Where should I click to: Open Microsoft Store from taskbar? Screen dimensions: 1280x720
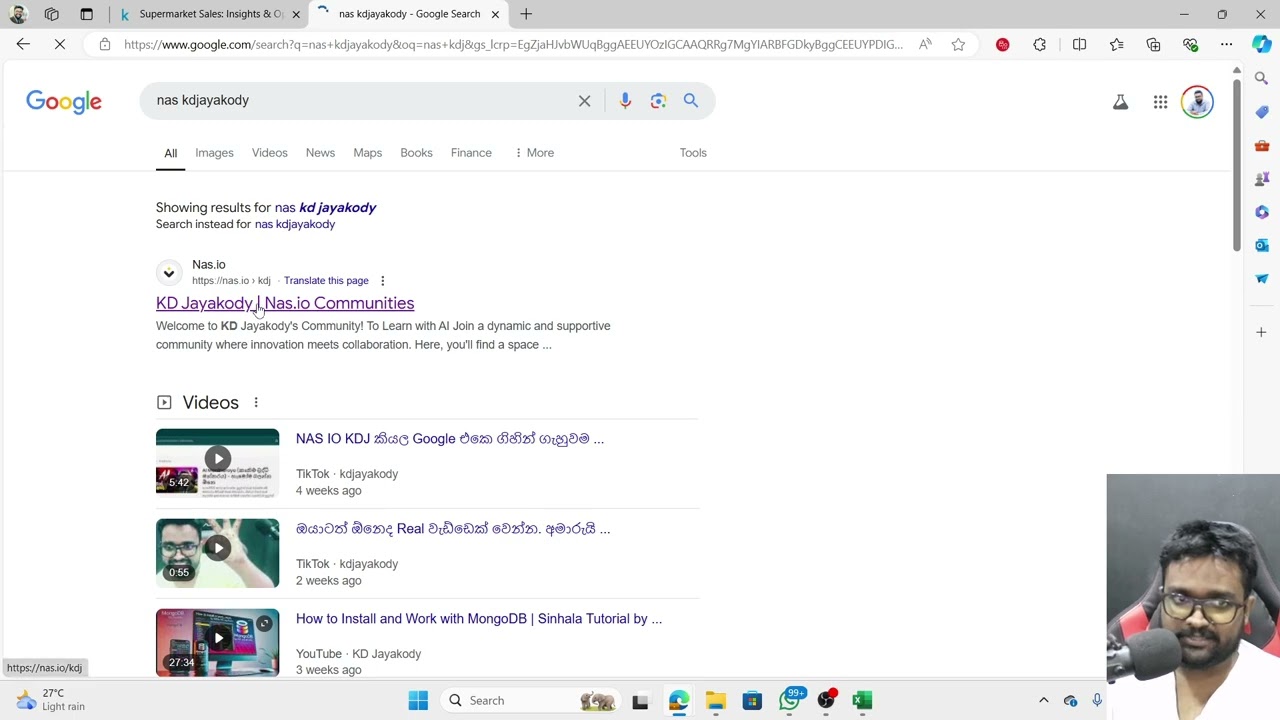click(752, 700)
